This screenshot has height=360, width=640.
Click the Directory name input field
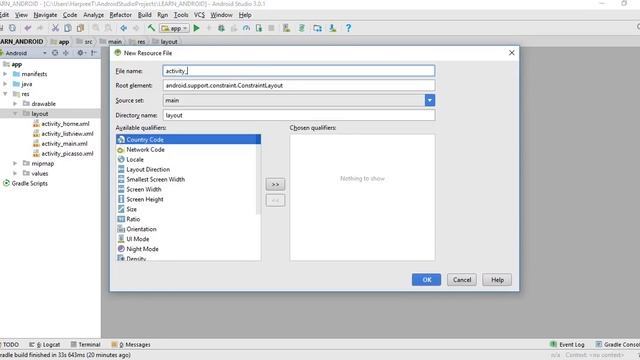(x=299, y=115)
